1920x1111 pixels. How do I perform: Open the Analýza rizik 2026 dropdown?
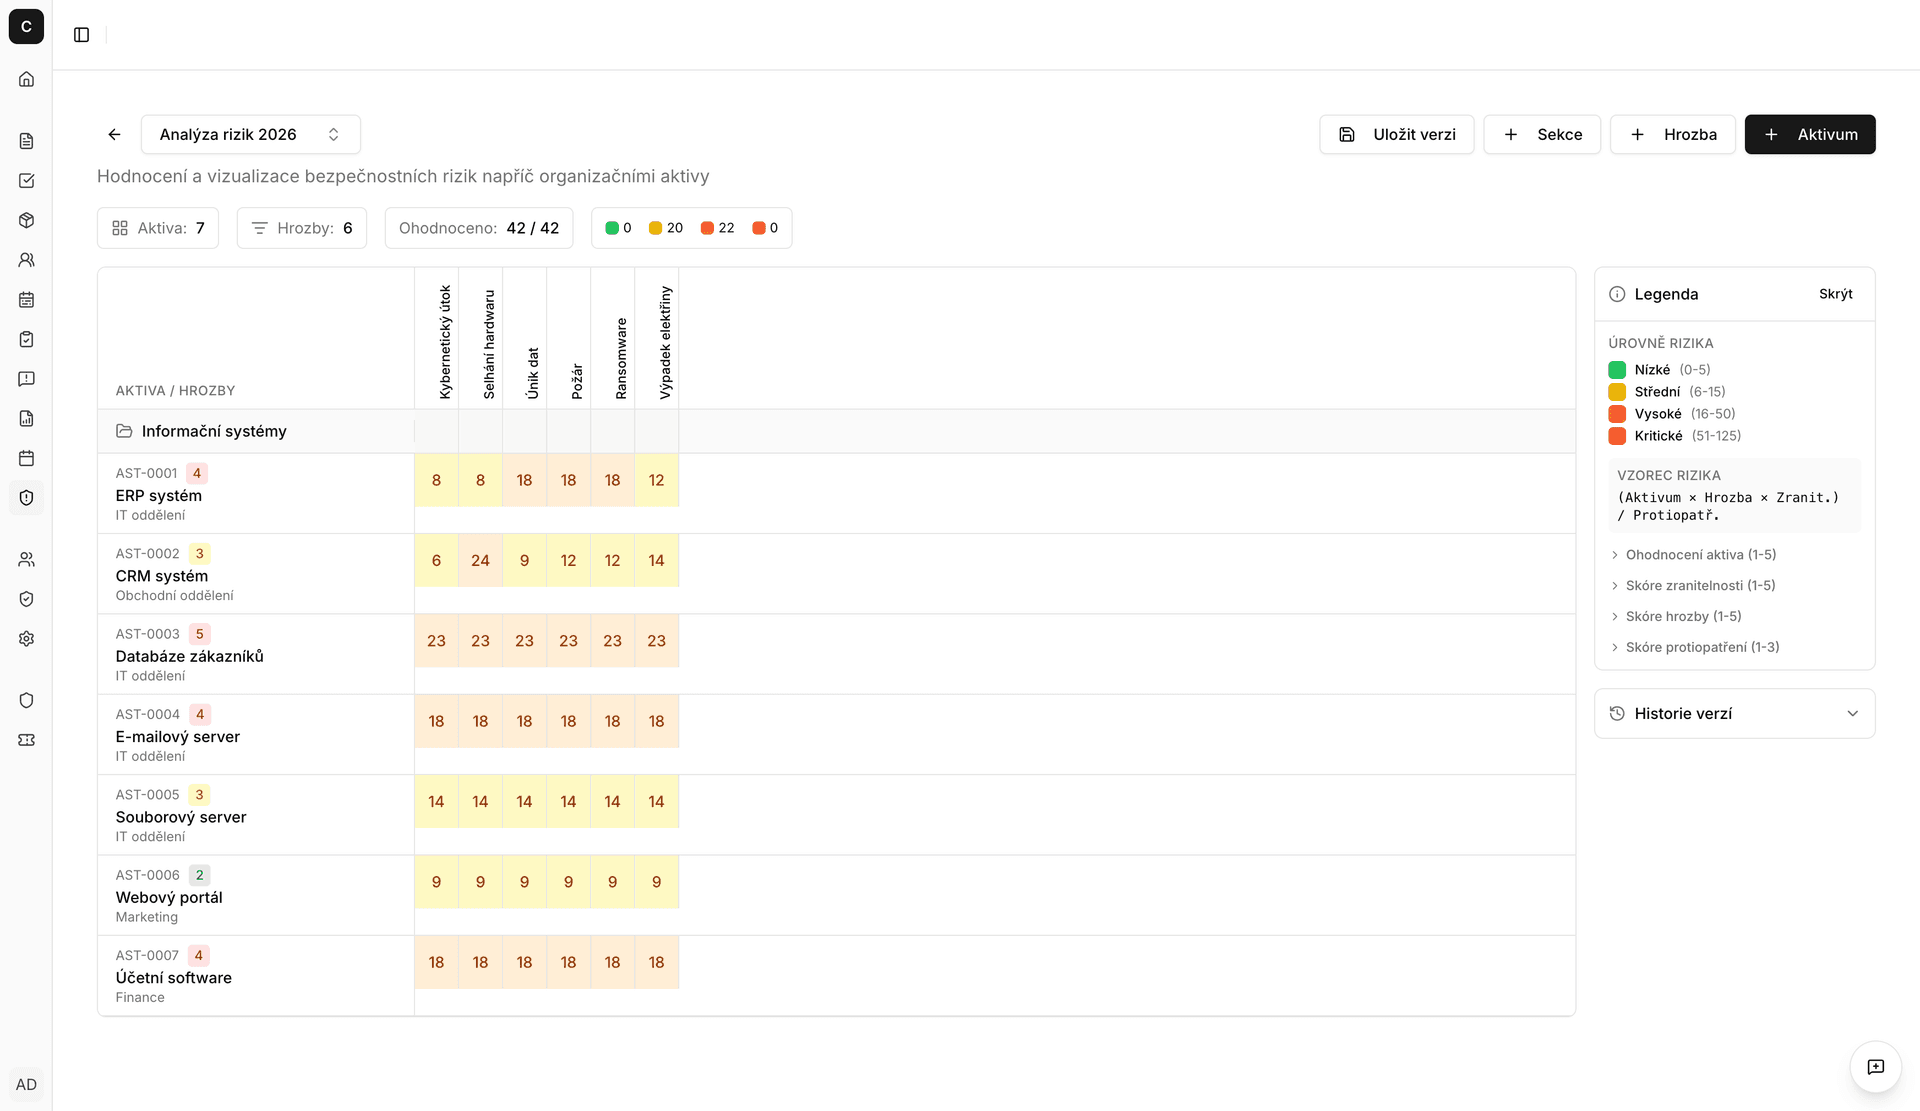pos(250,134)
